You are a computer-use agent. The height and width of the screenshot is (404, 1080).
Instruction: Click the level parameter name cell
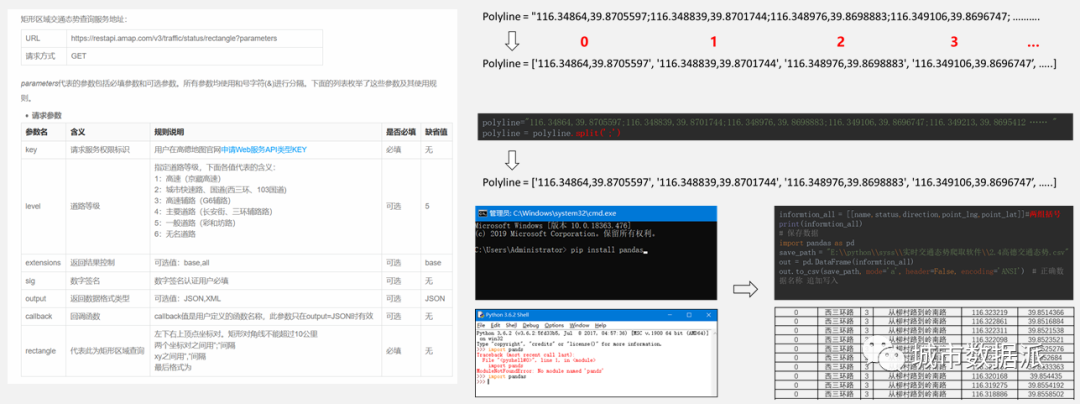43,206
